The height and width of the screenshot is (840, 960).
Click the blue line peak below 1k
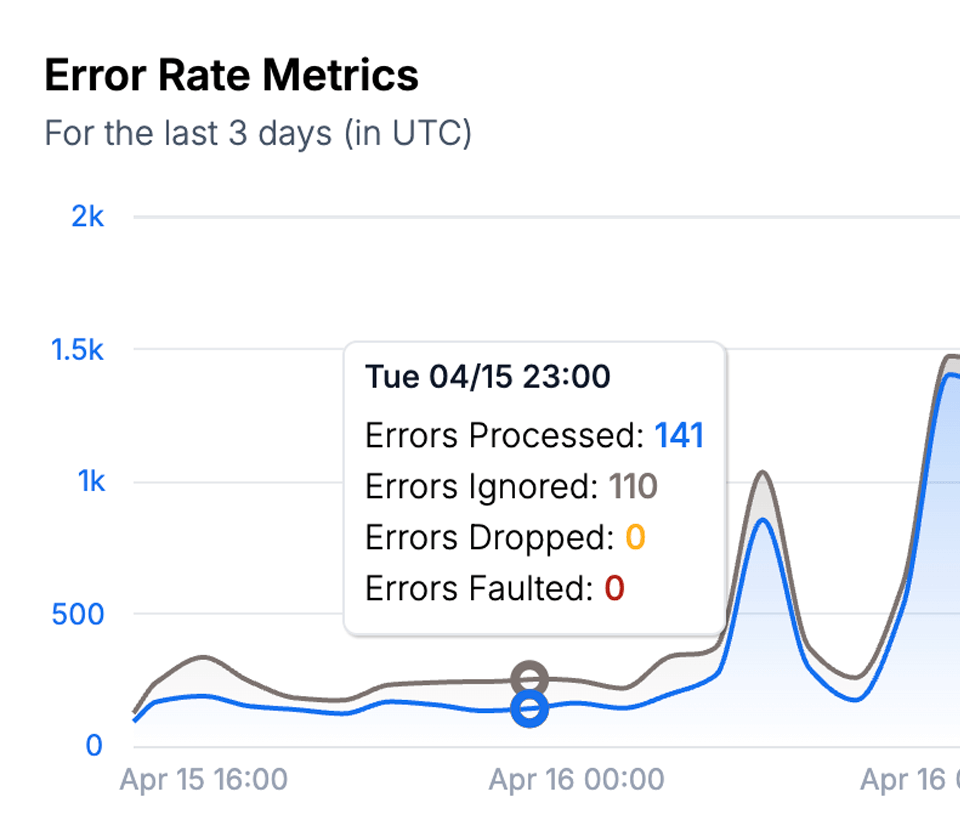pyautogui.click(x=763, y=520)
